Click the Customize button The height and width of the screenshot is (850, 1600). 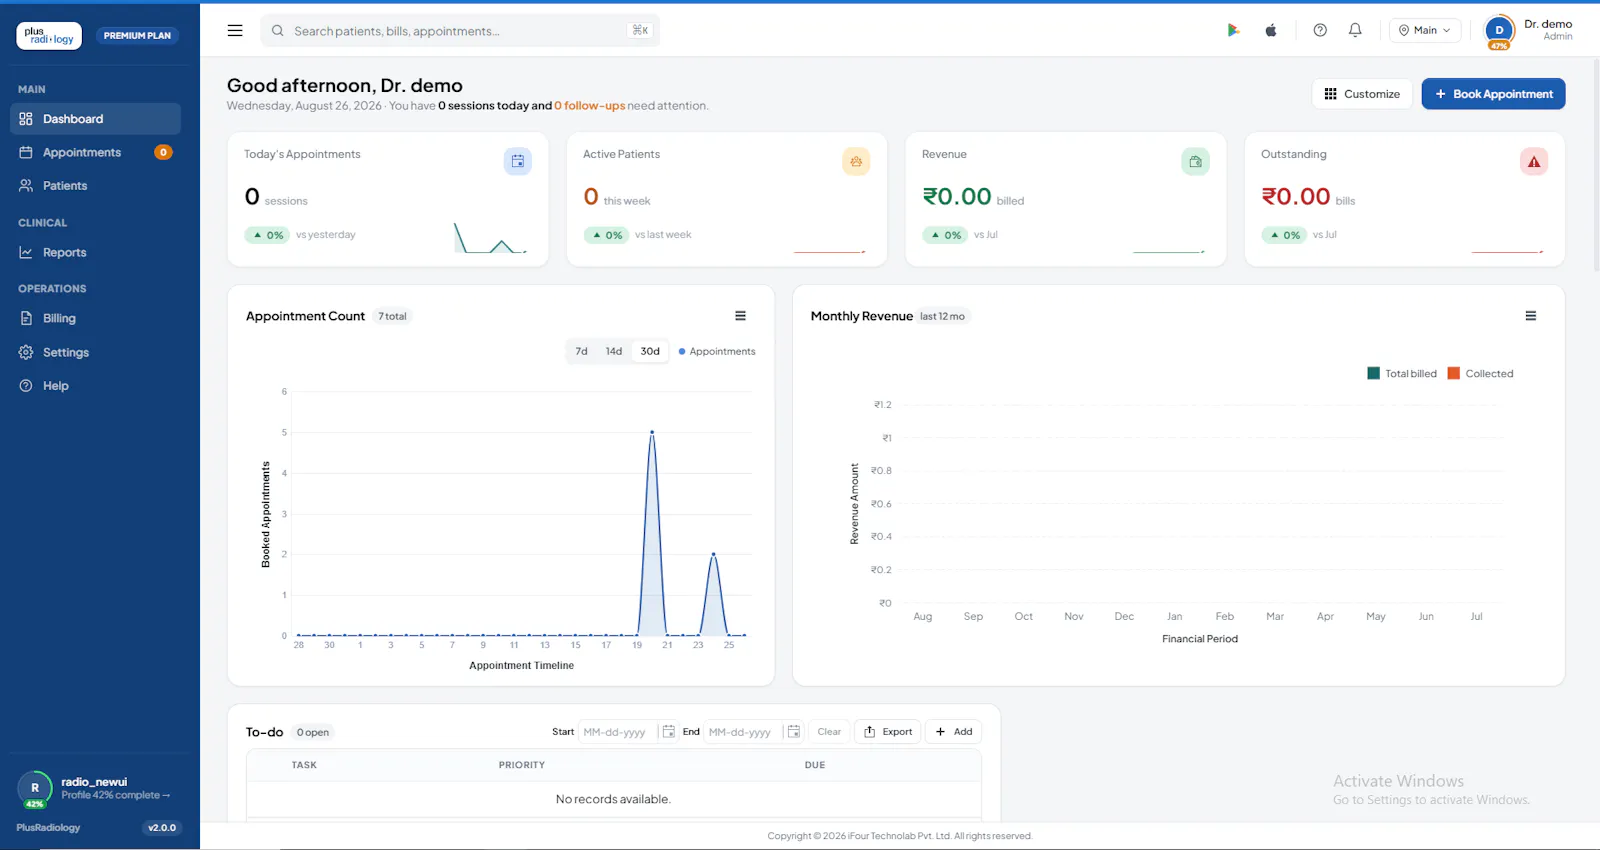(x=1362, y=94)
